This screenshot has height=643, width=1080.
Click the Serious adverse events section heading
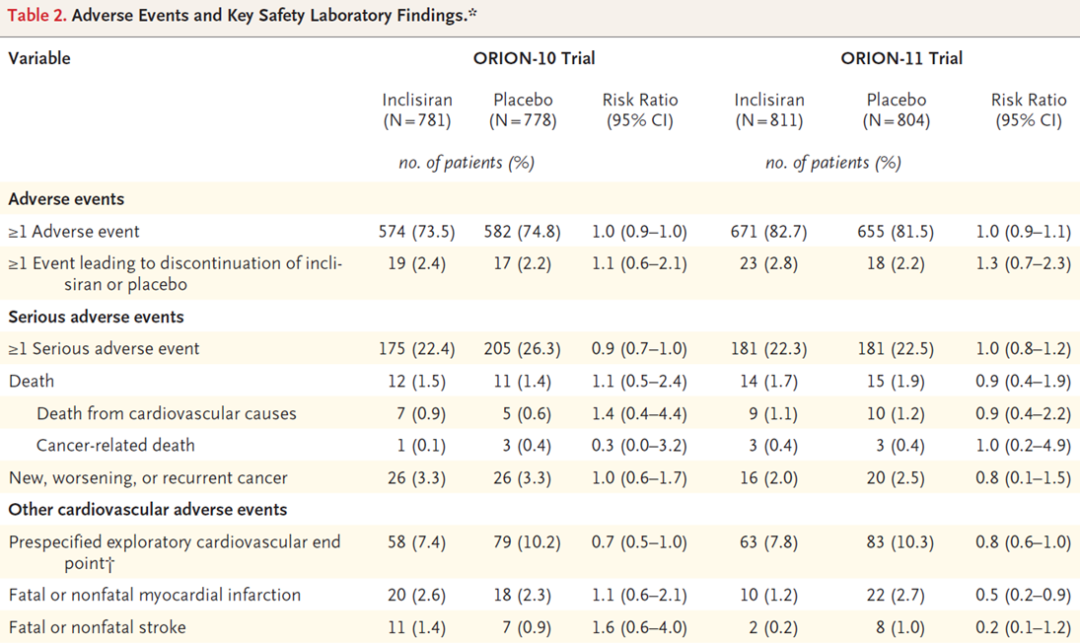pos(96,317)
